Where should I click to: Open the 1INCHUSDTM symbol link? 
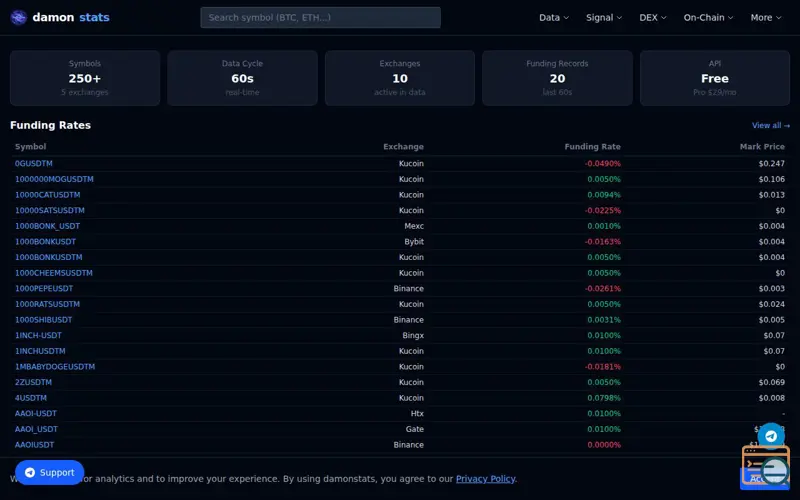pos(40,351)
